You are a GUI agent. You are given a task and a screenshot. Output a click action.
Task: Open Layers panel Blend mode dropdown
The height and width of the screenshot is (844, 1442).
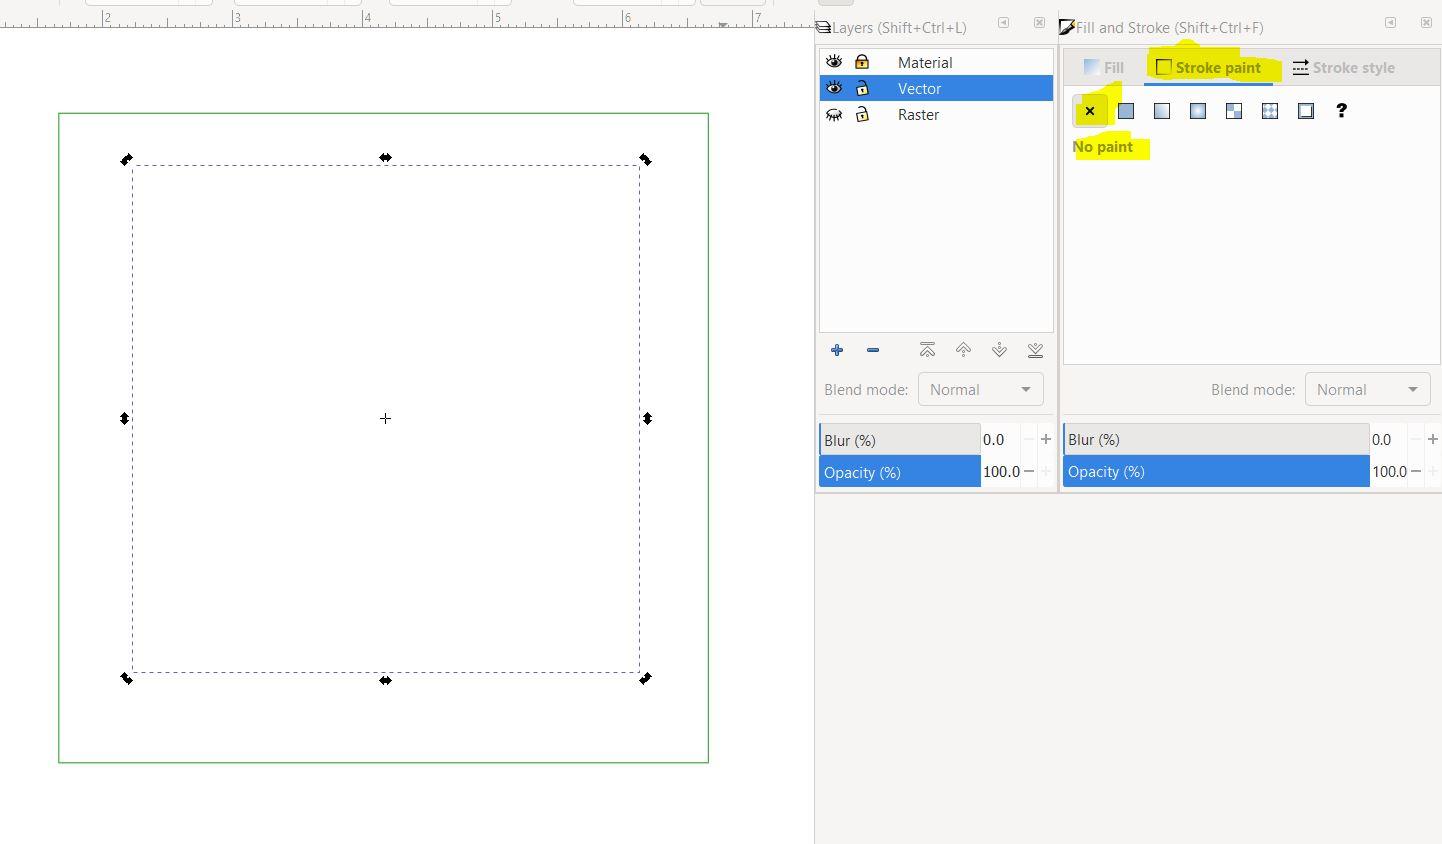(980, 389)
